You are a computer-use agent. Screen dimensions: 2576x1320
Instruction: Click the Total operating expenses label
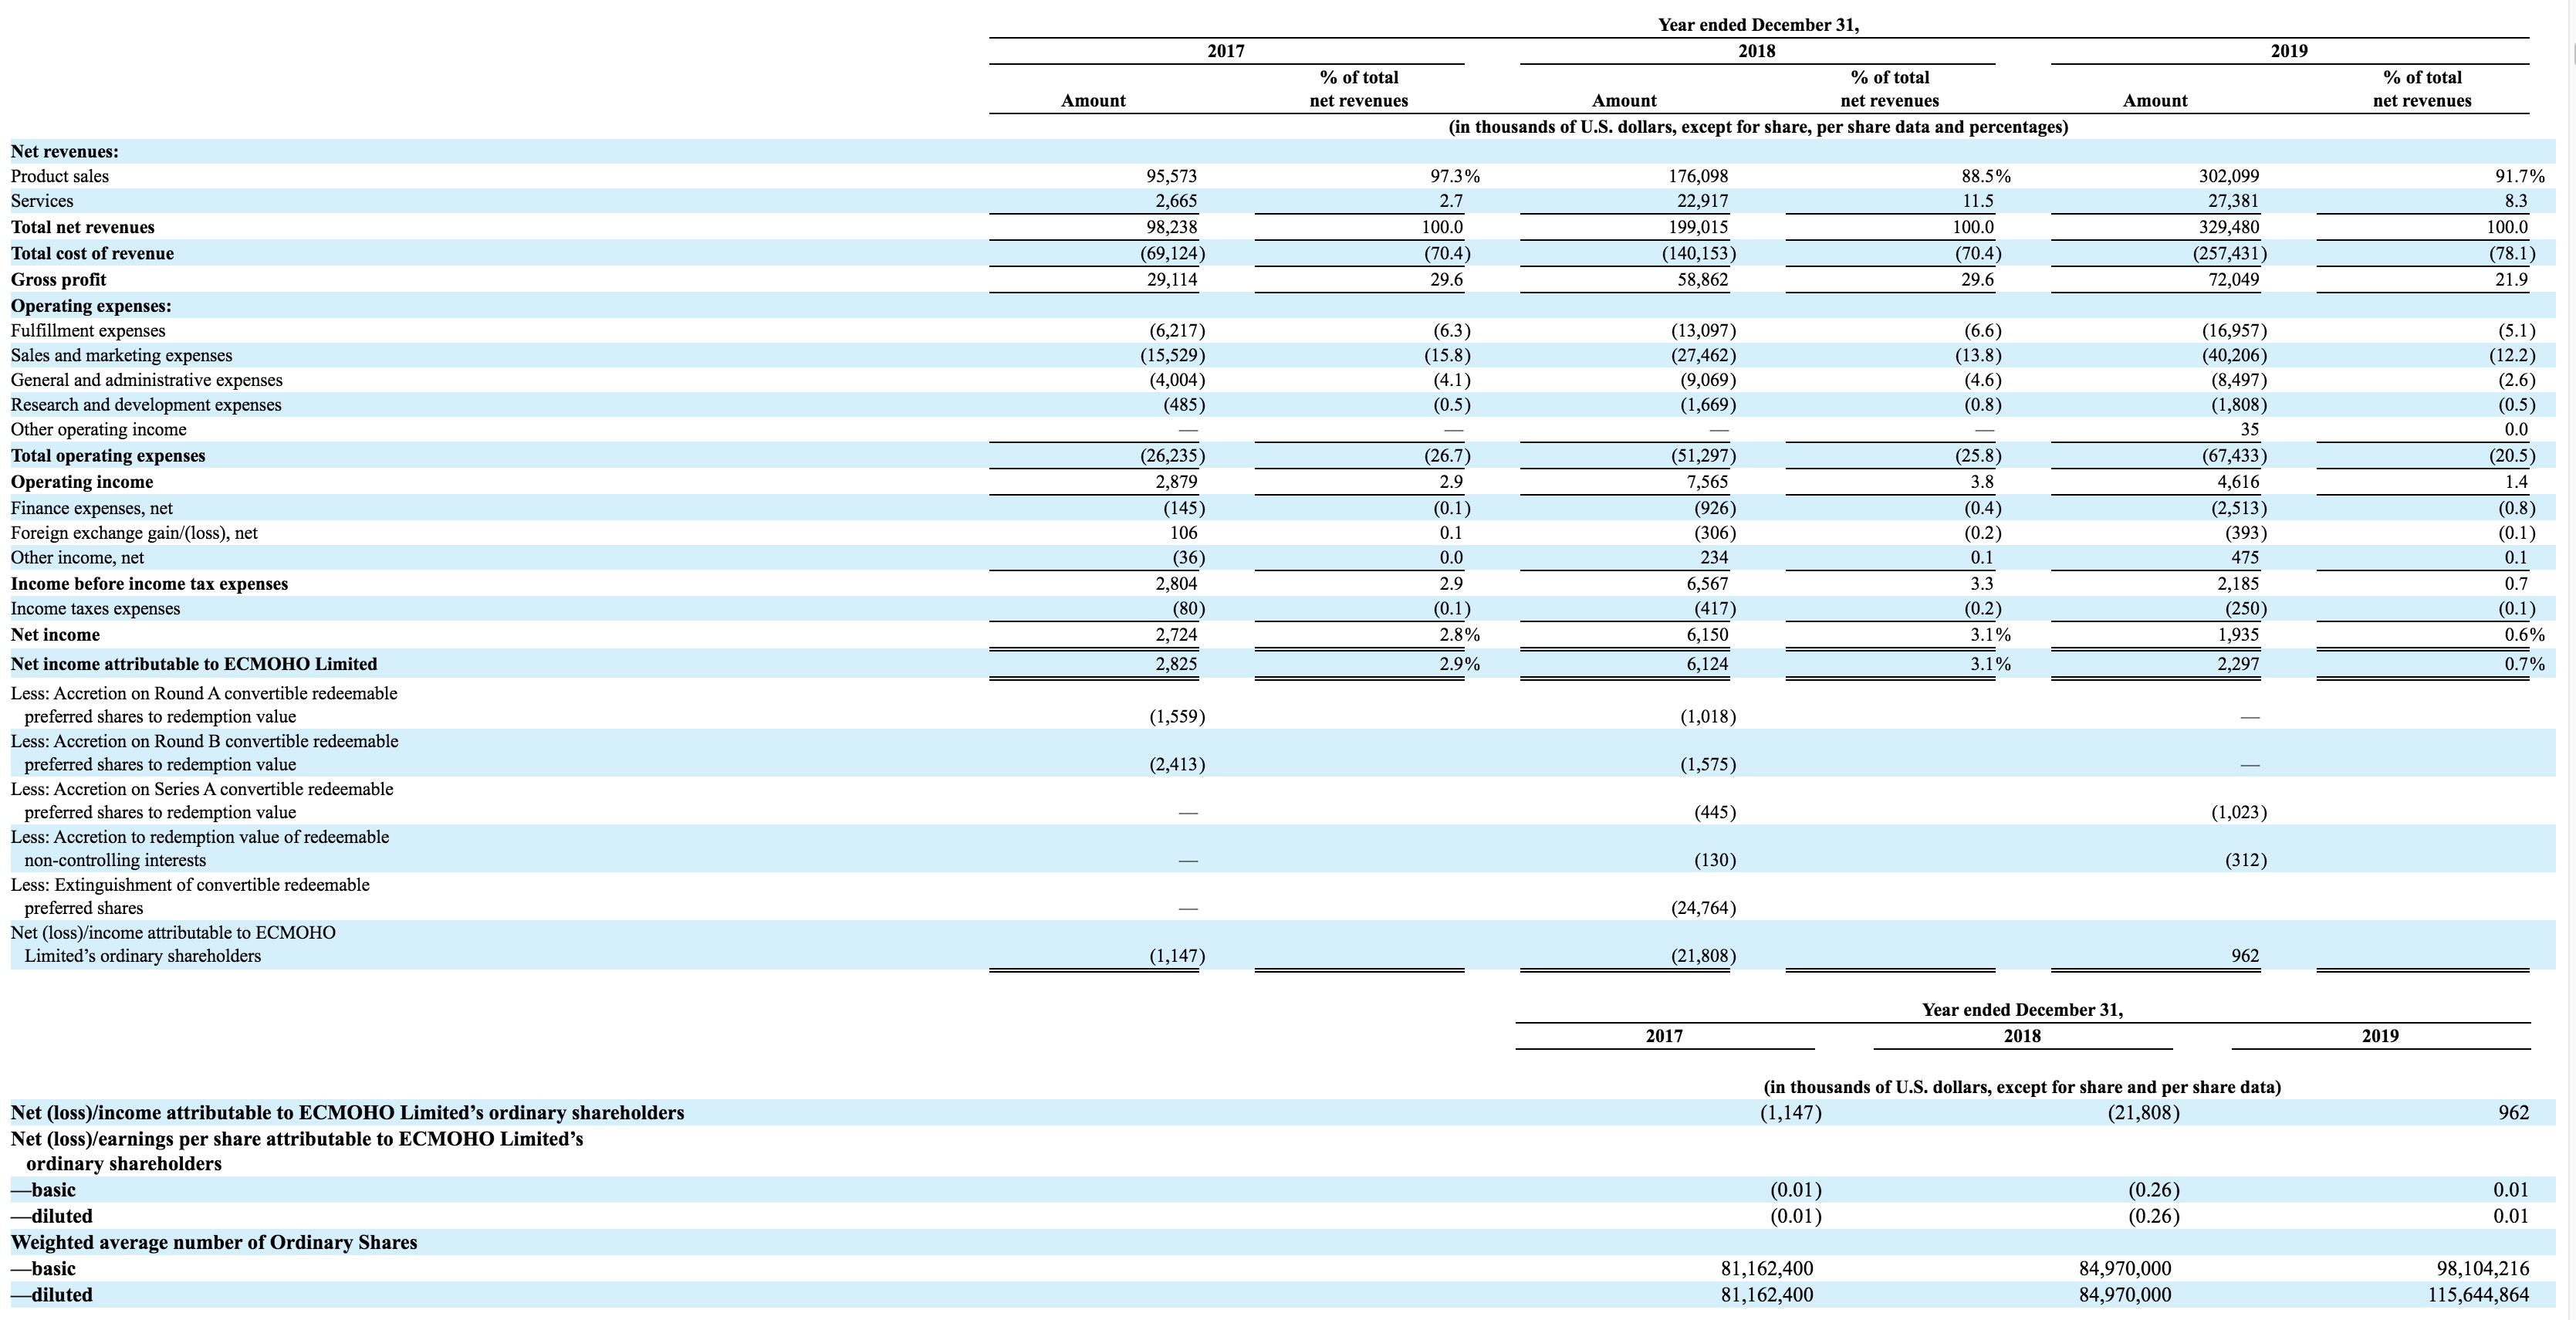click(x=108, y=456)
